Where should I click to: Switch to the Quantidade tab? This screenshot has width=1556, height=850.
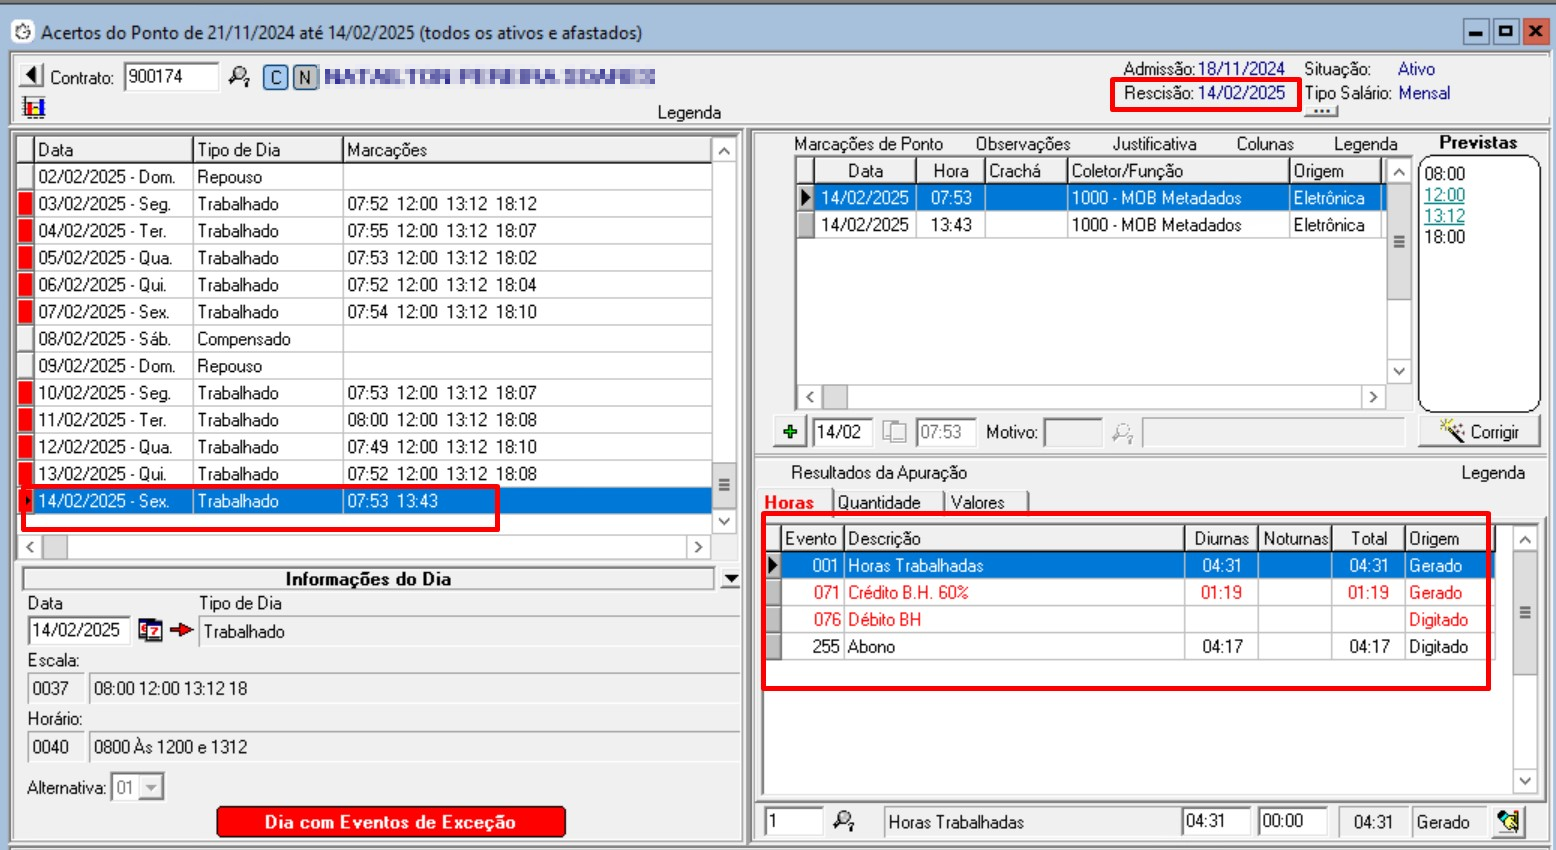[x=879, y=502]
